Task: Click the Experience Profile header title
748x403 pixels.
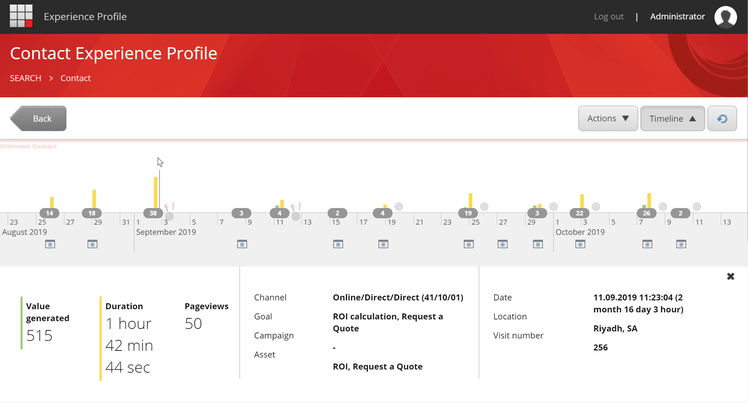Action: [85, 17]
